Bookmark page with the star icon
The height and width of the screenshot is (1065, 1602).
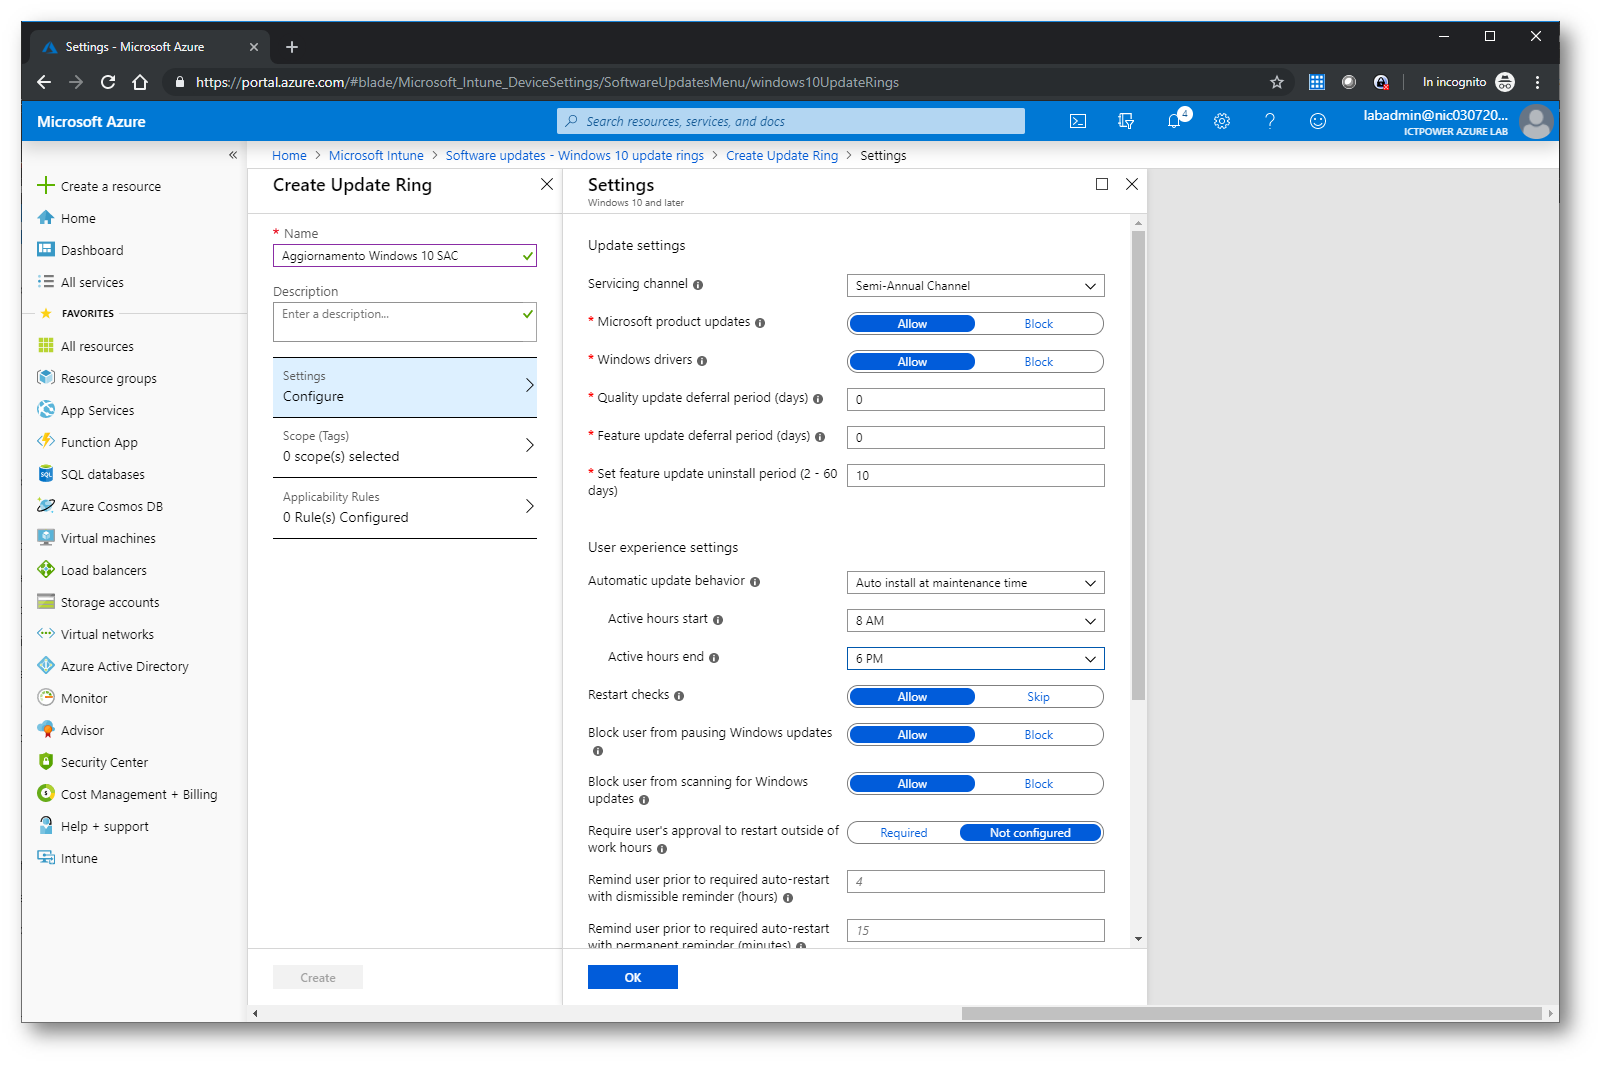click(1277, 82)
